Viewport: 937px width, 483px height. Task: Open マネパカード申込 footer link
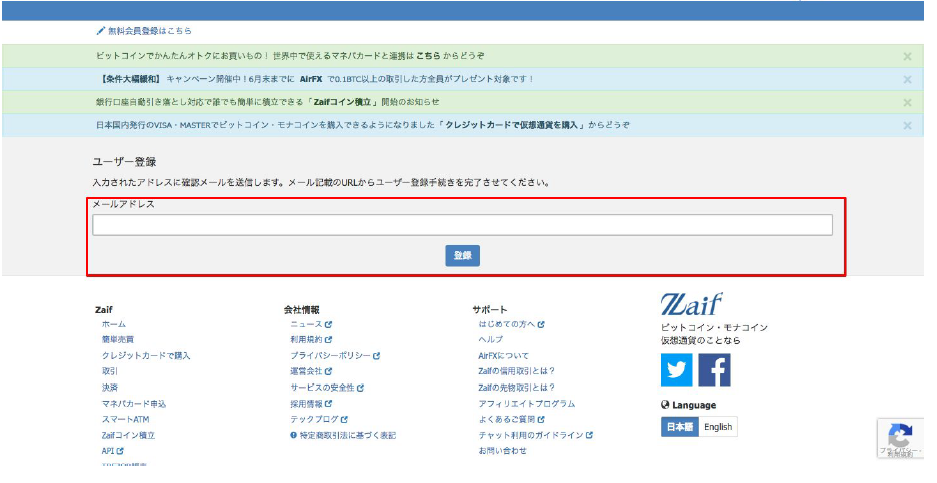point(134,403)
